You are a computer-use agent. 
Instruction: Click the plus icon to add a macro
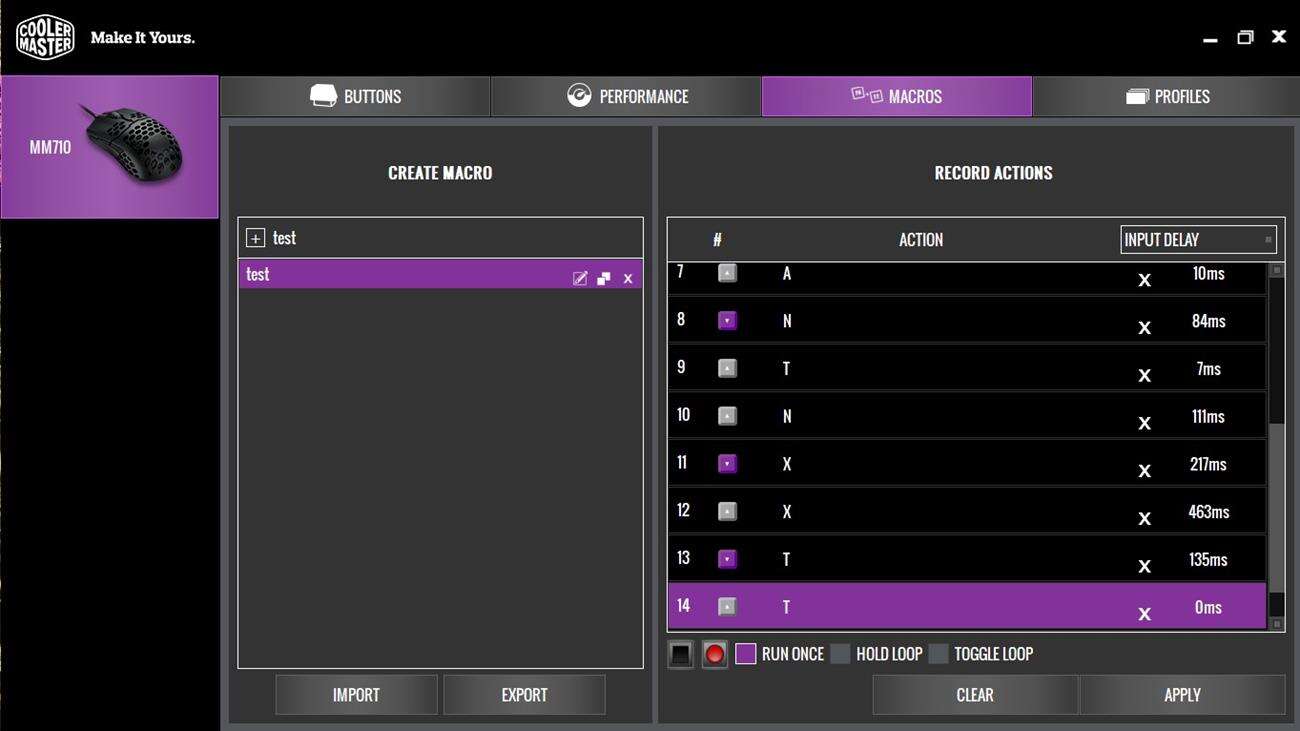tap(255, 238)
